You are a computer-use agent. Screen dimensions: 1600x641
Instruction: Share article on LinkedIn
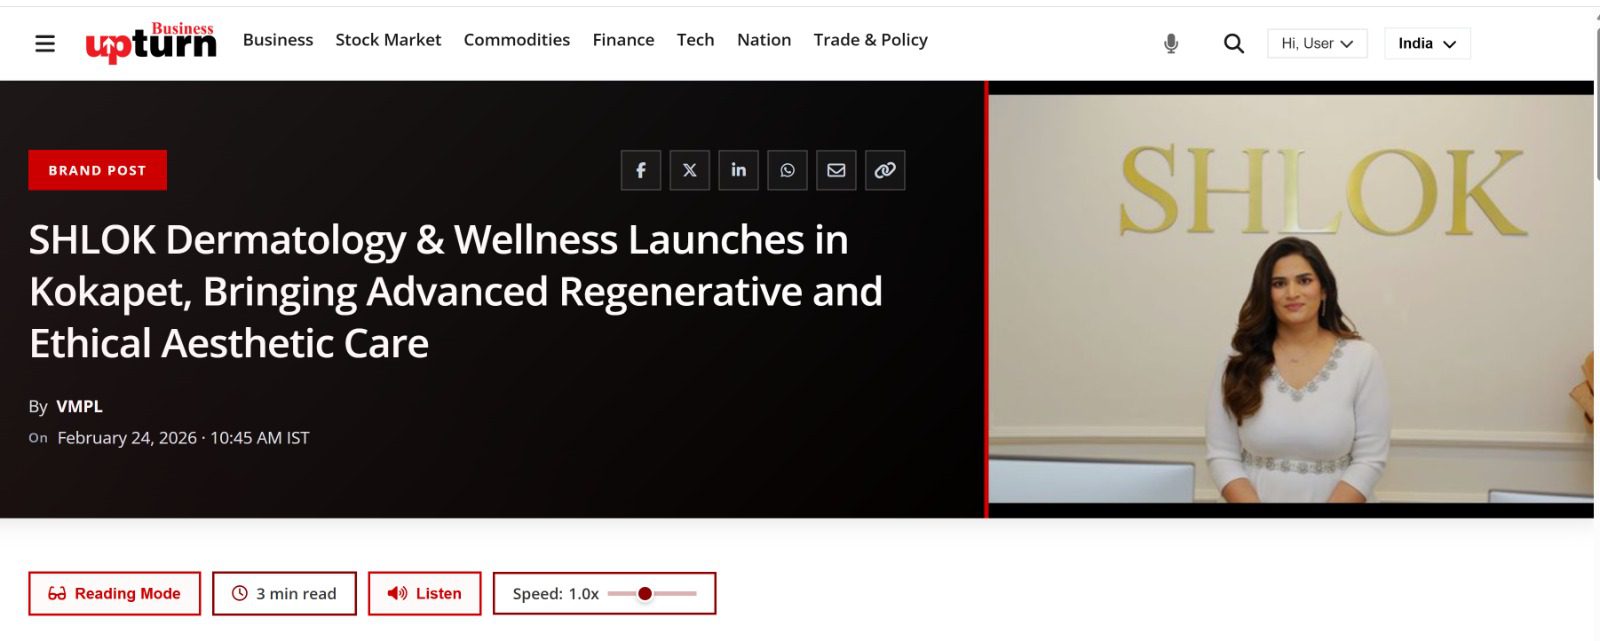[x=738, y=170]
